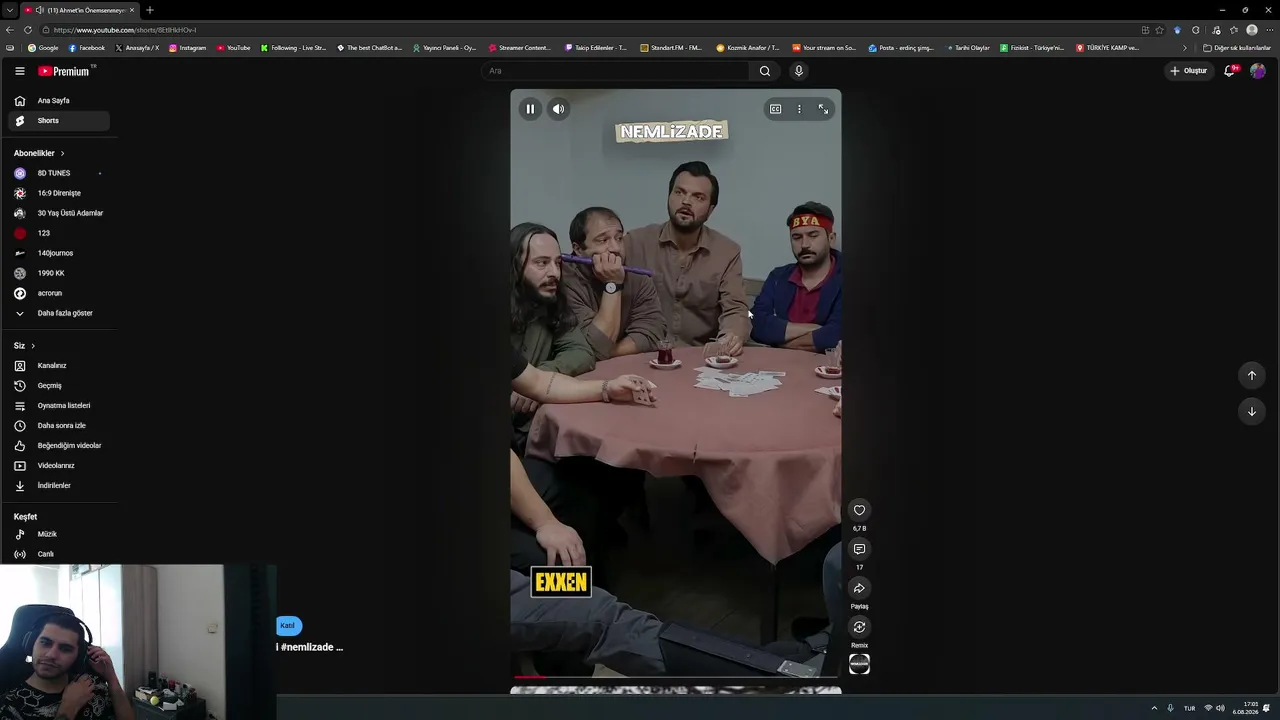The width and height of the screenshot is (1280, 720).
Task: Open browser settings three-dot menu
Action: (1268, 30)
